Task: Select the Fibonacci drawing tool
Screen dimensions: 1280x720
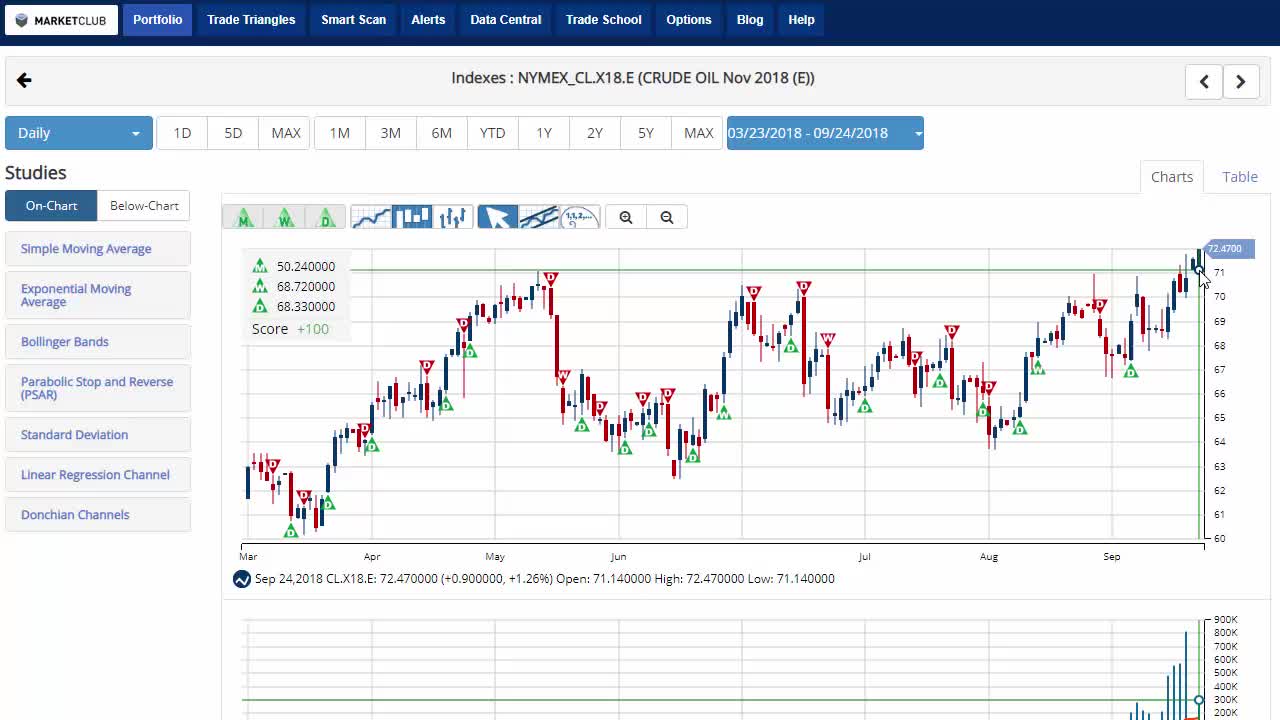Action: pos(580,217)
